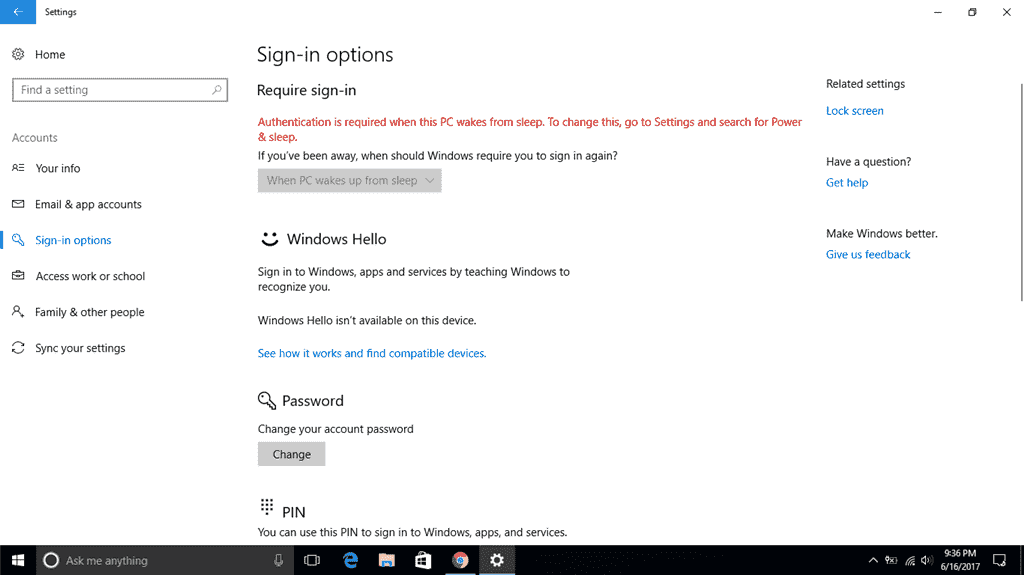This screenshot has height=575, width=1024.
Task: Open the Wi-Fi network tray icon
Action: 910,560
